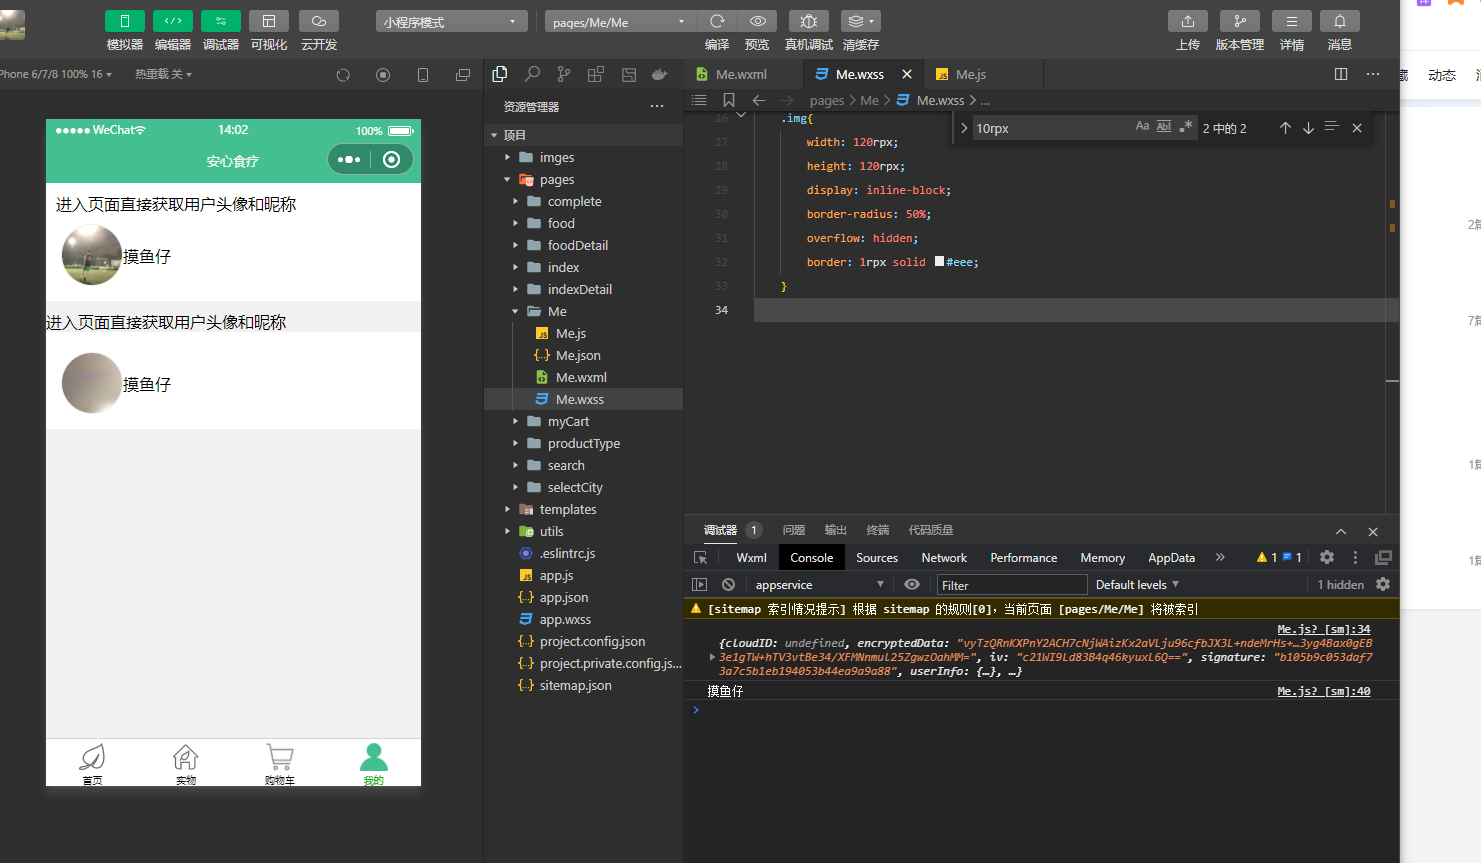1481x863 pixels.
Task: Open the Explorer files icon in sidebar
Action: coord(500,74)
